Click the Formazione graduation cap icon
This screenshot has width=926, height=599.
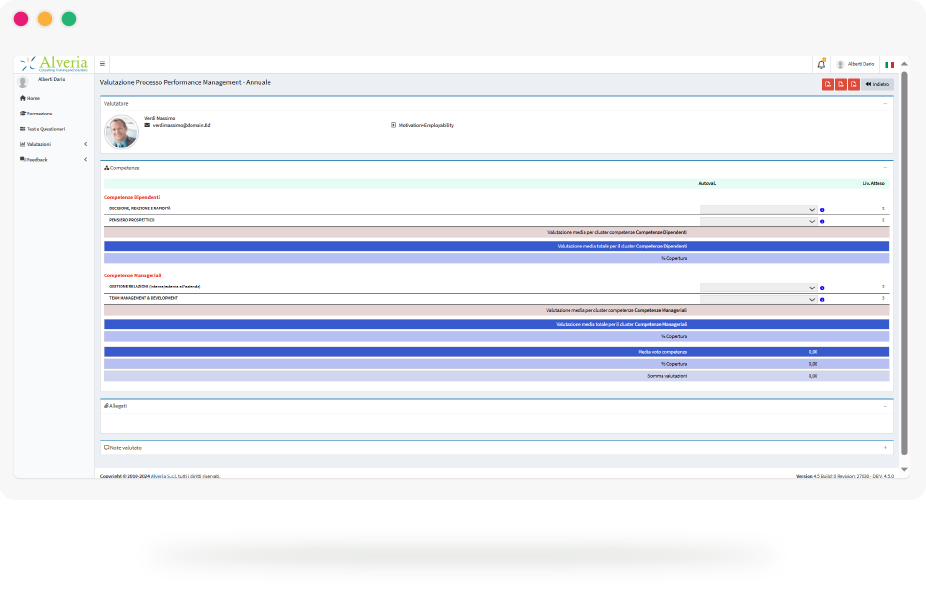(x=22, y=113)
